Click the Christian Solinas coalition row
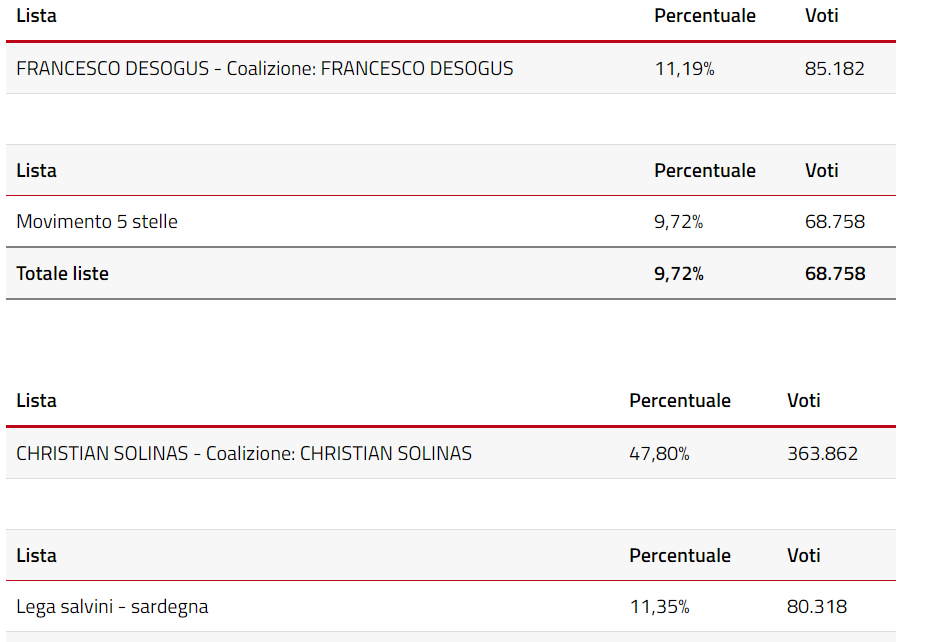Viewport: 926px width, 642px height. point(451,454)
